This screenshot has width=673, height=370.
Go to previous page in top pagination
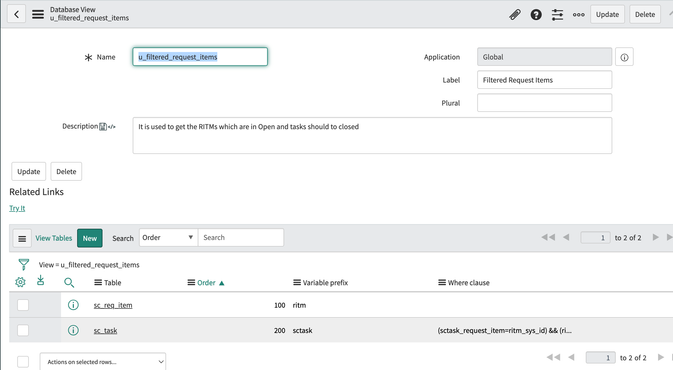[x=566, y=237]
